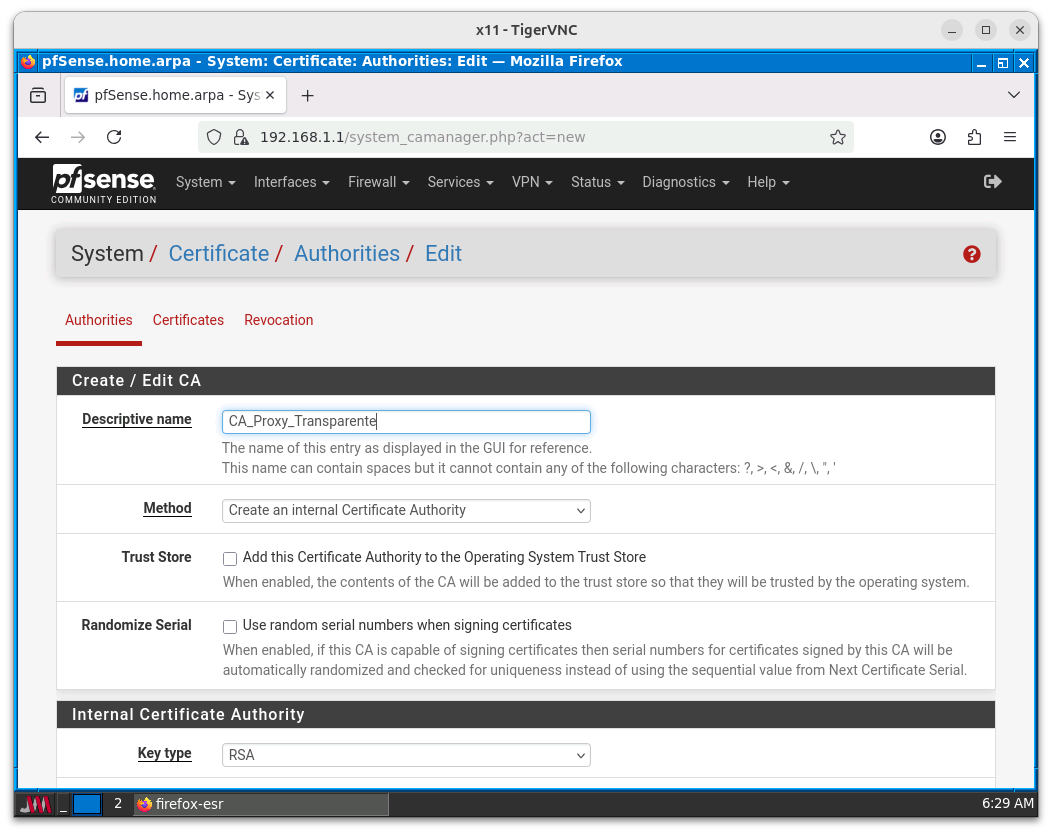This screenshot has height=834, width=1052.
Task: Switch to the Revocation tab
Action: [278, 320]
